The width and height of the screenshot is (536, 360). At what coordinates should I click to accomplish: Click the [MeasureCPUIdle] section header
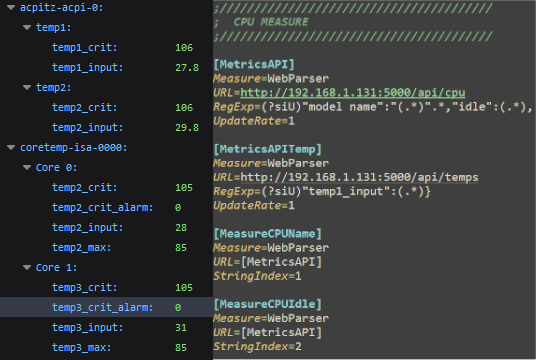(x=268, y=304)
